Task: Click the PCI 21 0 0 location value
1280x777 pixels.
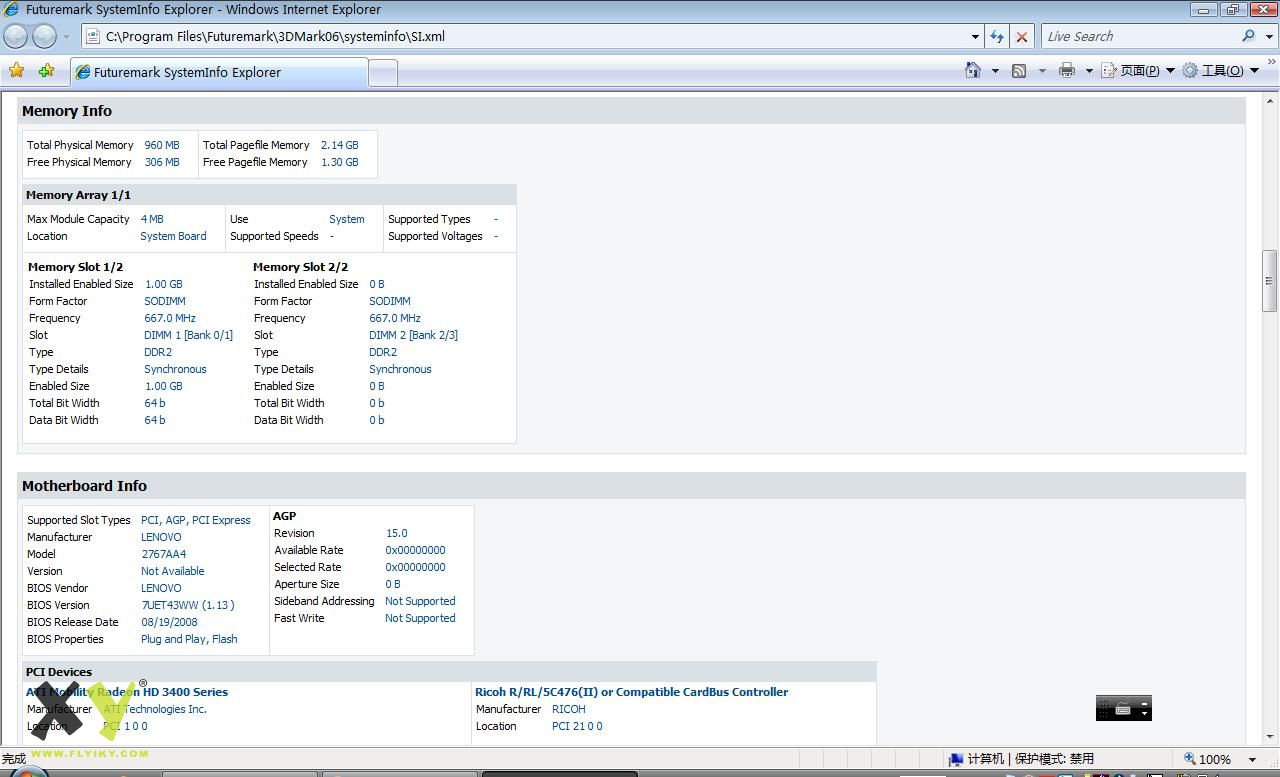Action: (577, 726)
